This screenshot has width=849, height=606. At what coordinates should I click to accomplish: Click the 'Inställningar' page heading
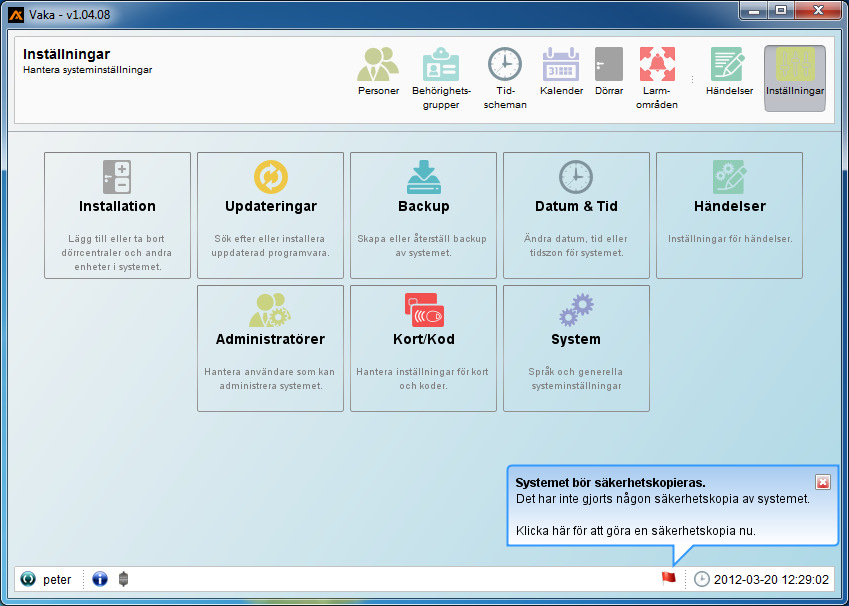[67, 54]
